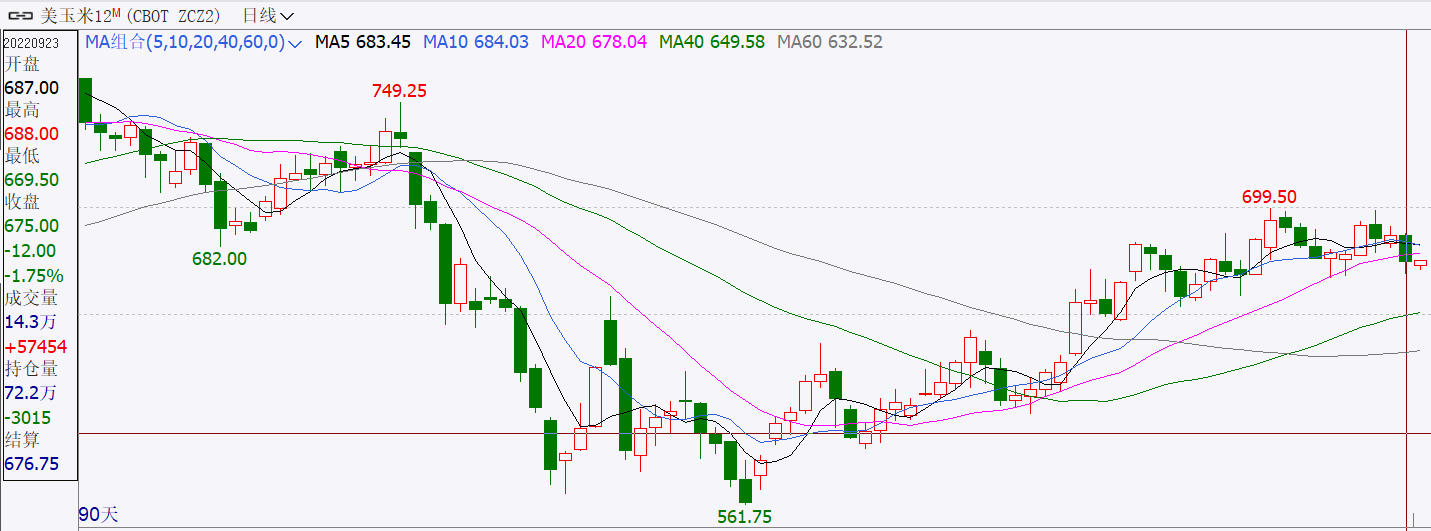
Task: Click the 最低 label
Action: [21, 156]
